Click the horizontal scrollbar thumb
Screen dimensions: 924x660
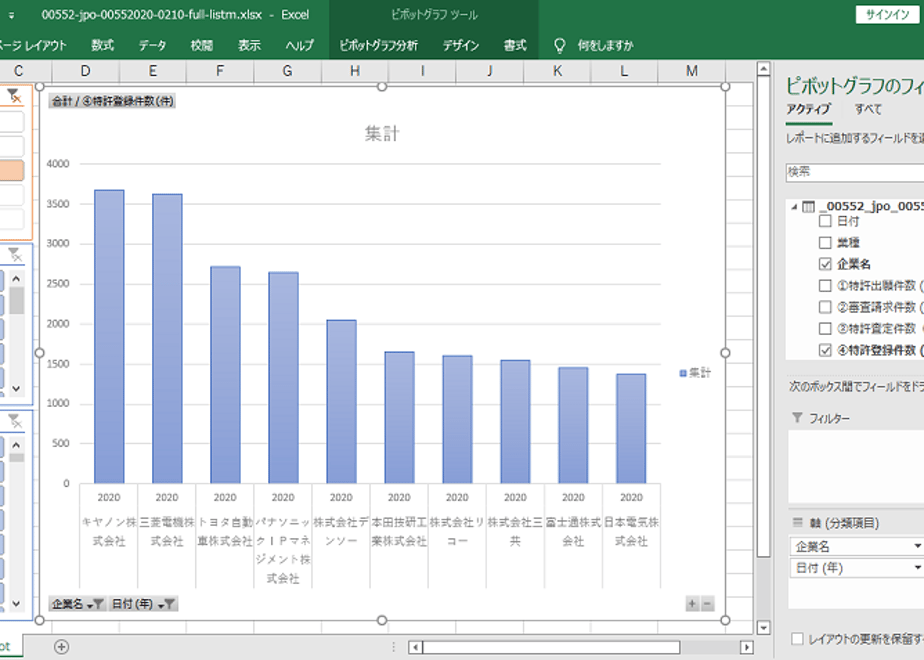(551, 647)
